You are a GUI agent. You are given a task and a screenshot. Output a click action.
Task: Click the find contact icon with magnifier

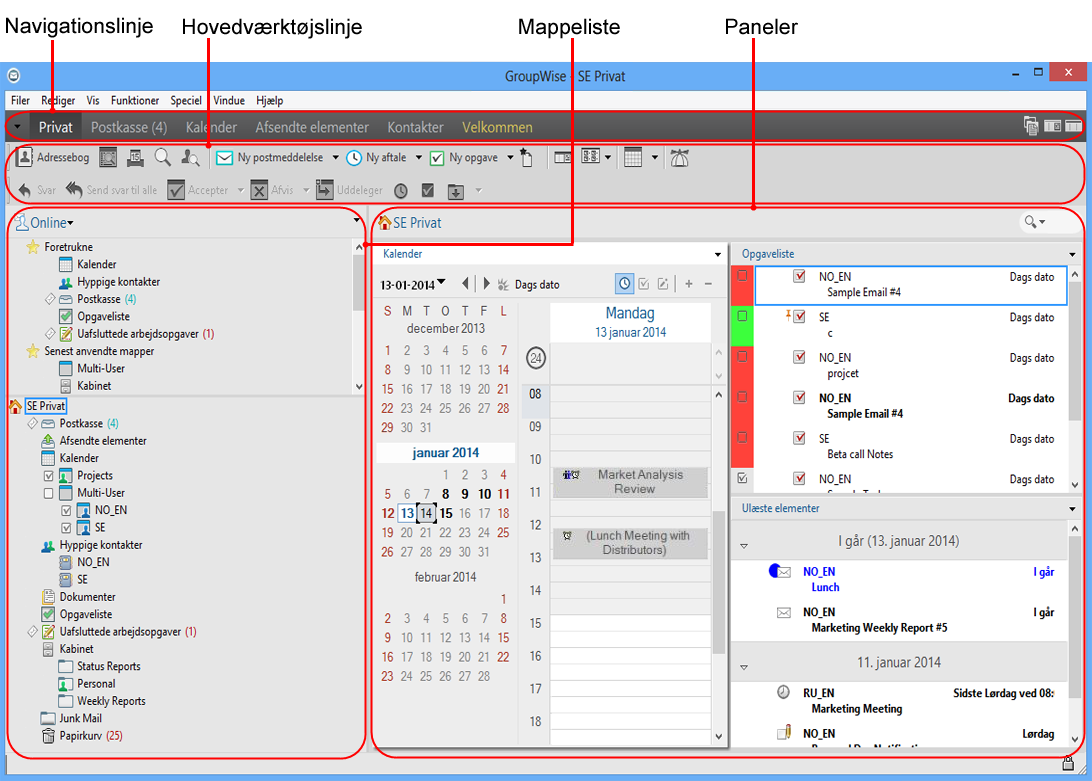pyautogui.click(x=190, y=158)
